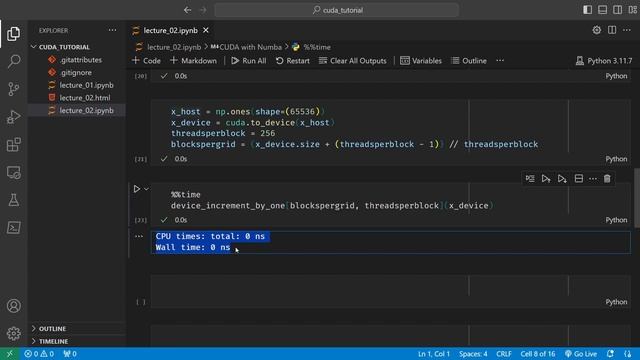Restart the notebook kernel

pos(293,61)
